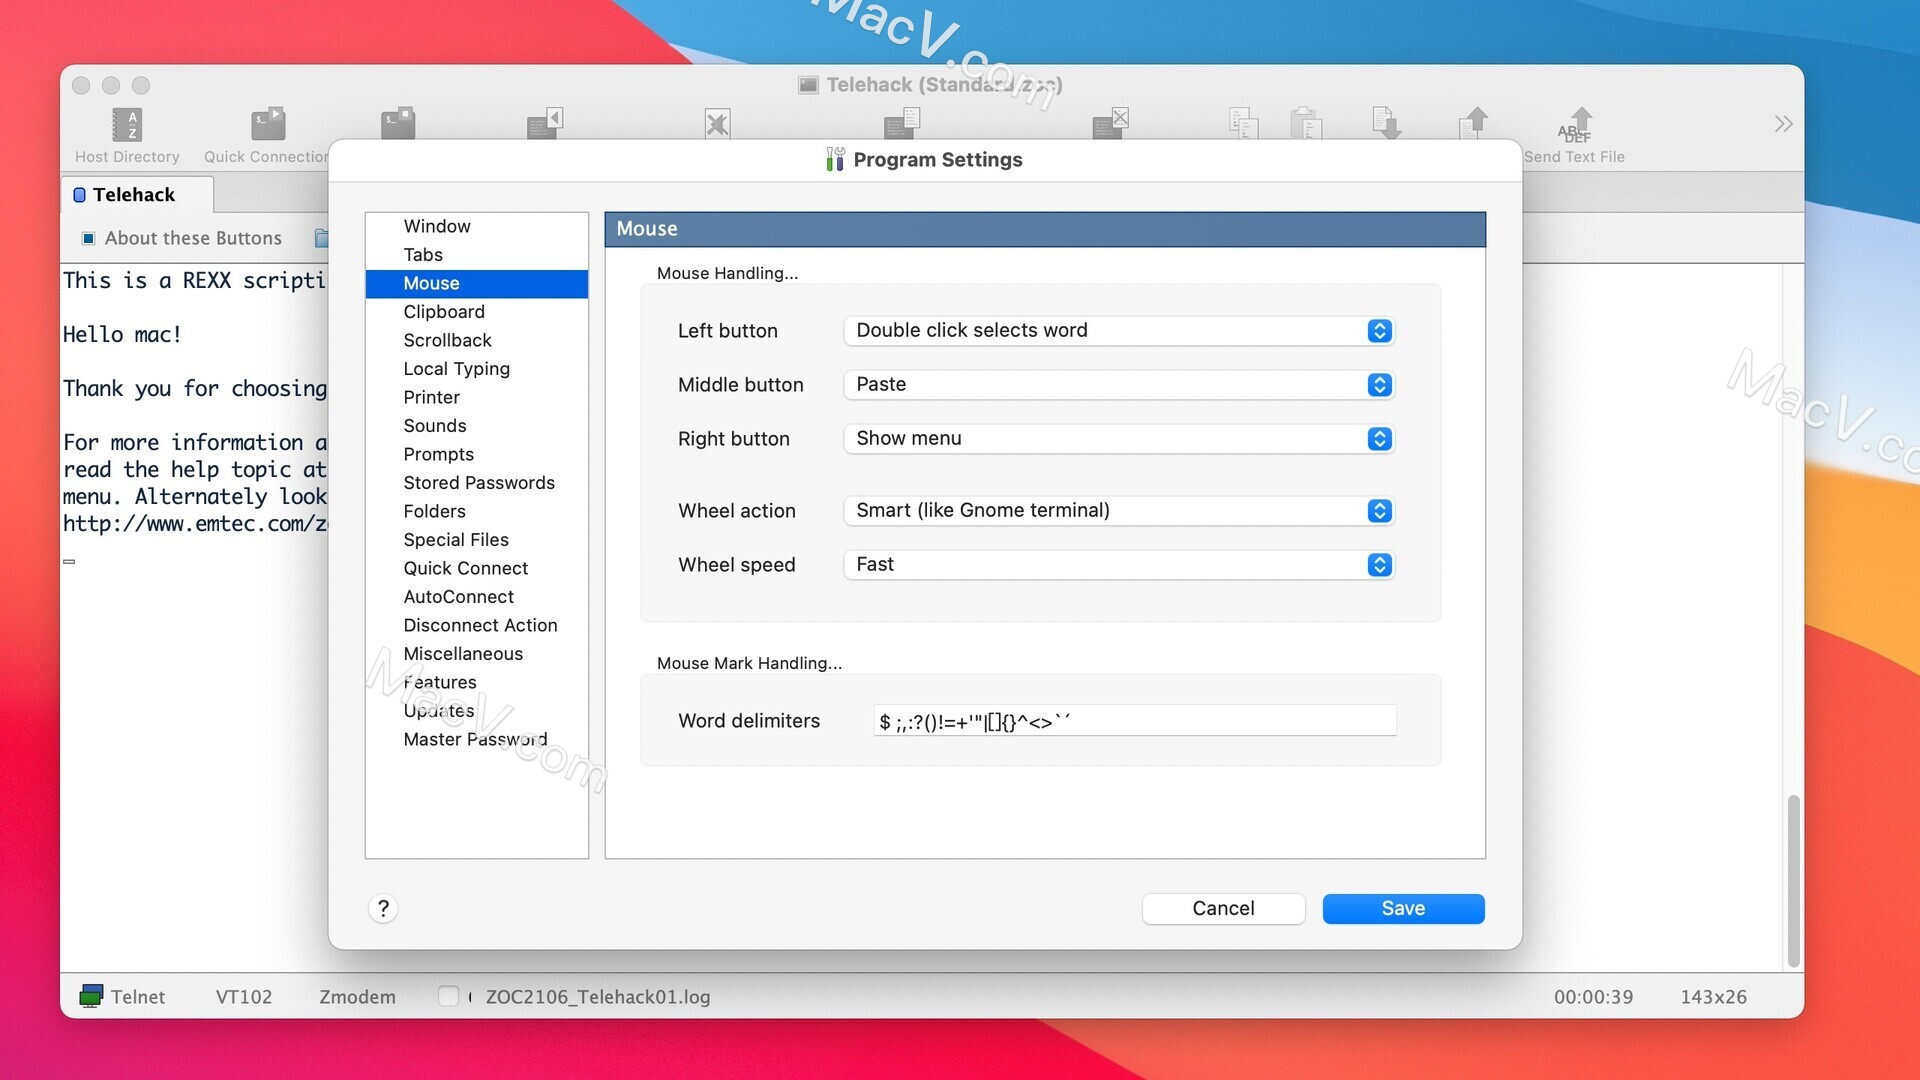Select the Mouse settings category
The width and height of the screenshot is (1920, 1080).
click(431, 282)
